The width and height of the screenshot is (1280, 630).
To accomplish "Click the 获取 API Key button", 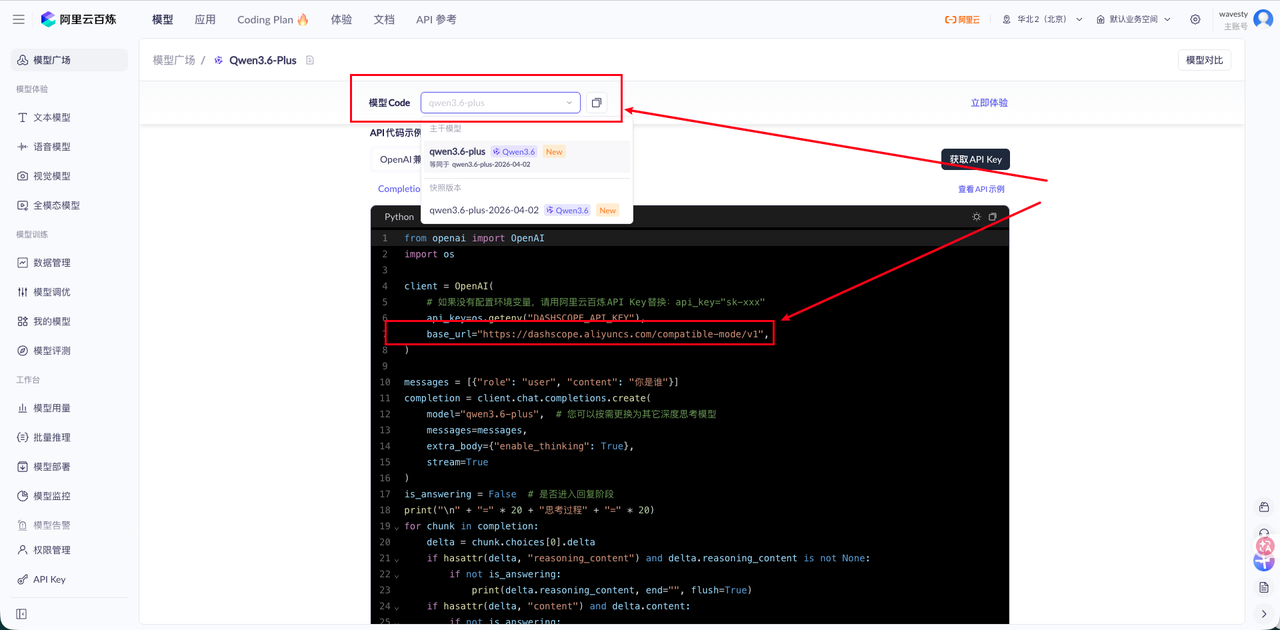I will 975,159.
